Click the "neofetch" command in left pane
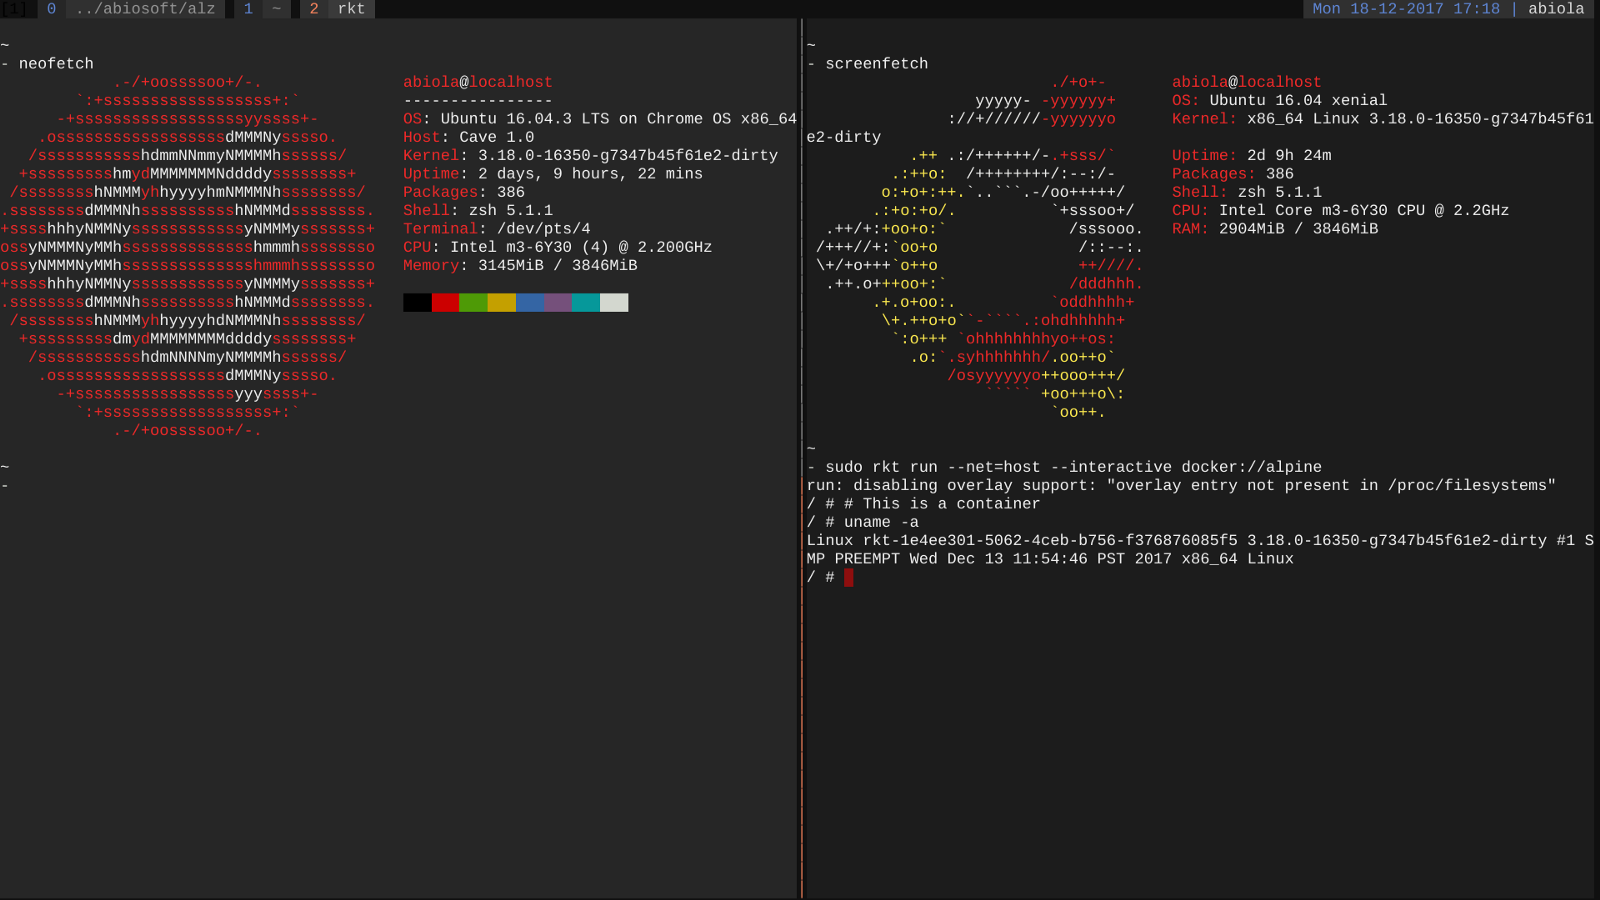1600x900 pixels. [x=56, y=64]
